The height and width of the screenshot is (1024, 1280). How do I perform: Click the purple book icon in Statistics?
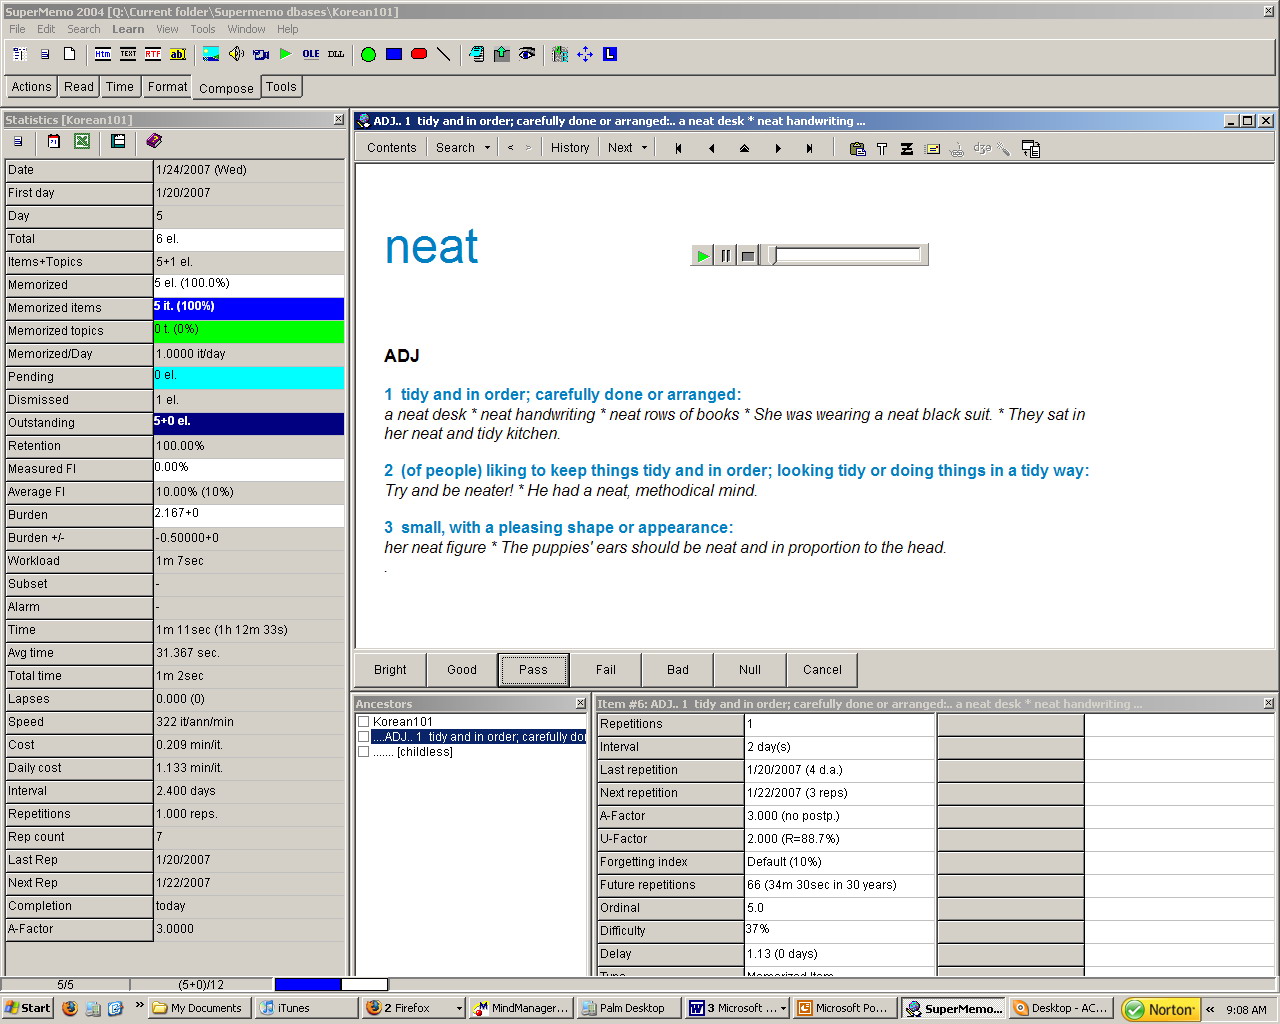[x=153, y=141]
